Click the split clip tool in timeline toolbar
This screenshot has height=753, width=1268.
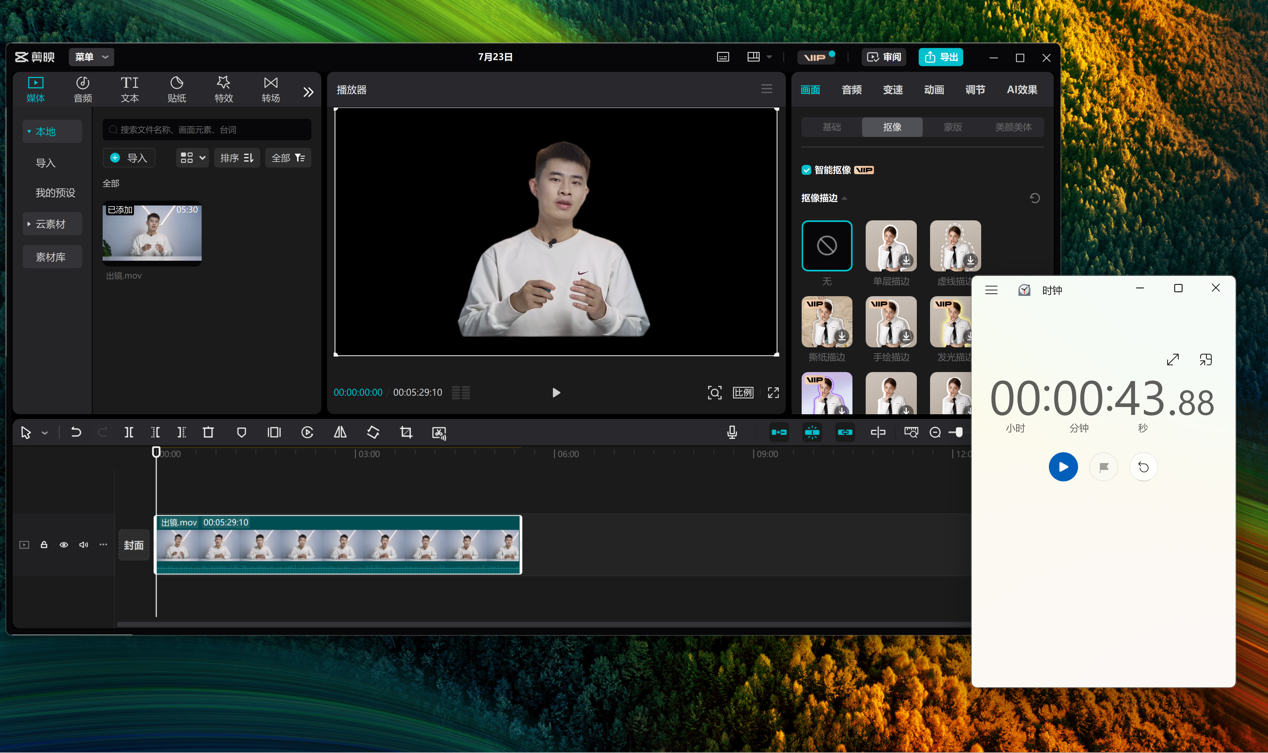click(x=129, y=433)
